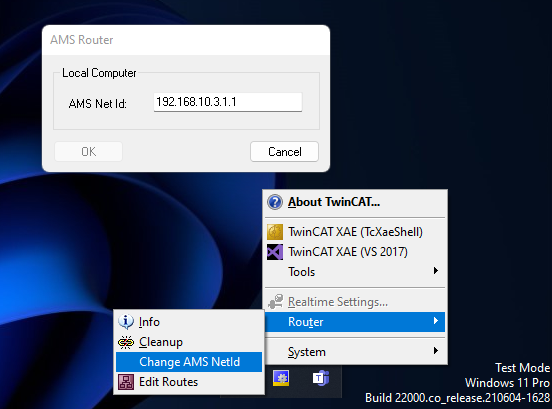This screenshot has width=552, height=409.
Task: Click the AMS Router title bar
Action: point(186,40)
